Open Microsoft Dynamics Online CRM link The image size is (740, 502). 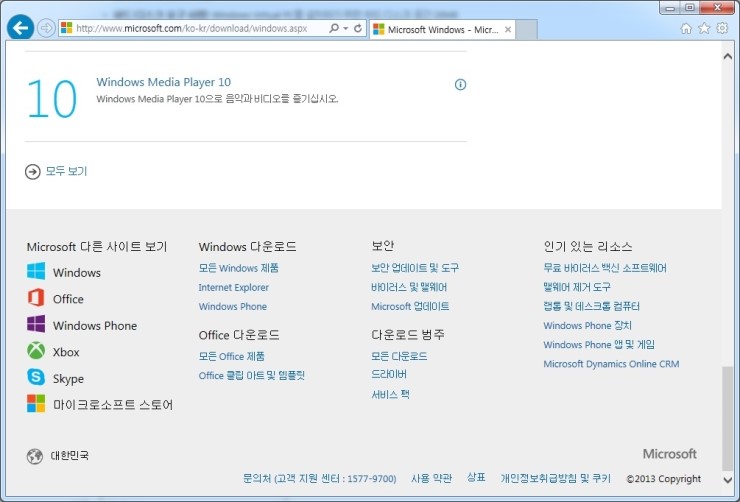[x=611, y=364]
